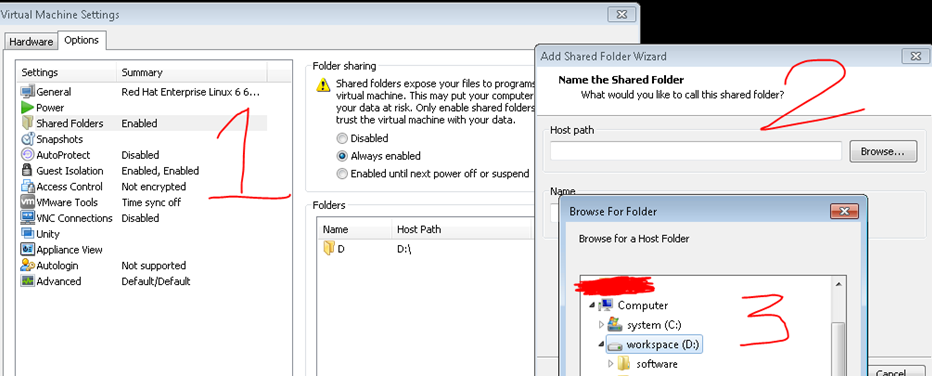The image size is (932, 376).
Task: Click the system (C:) drive icon
Action: coord(616,325)
